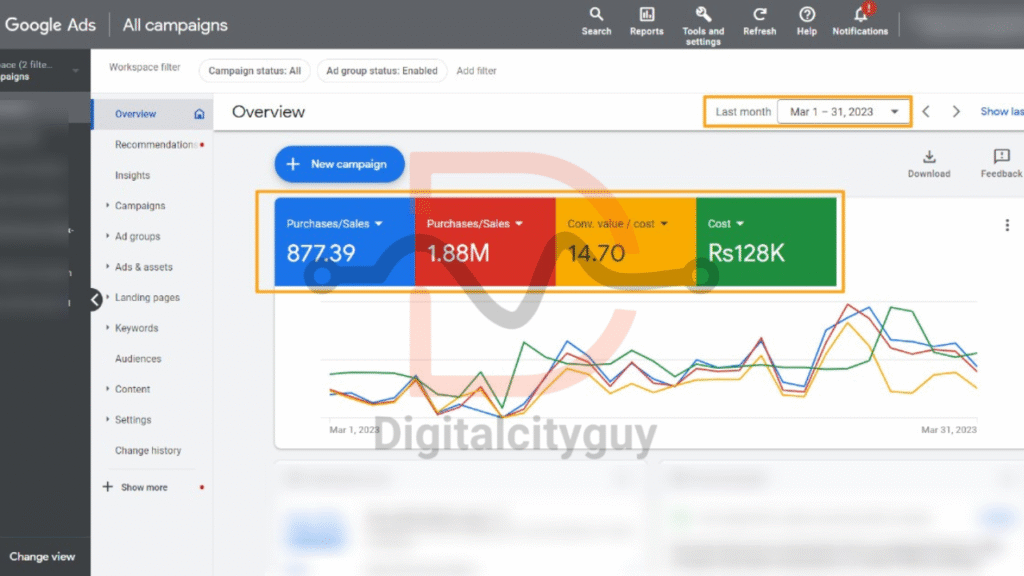Select Keywords in the left navigation
Screen dimensions: 1024x576
136,328
